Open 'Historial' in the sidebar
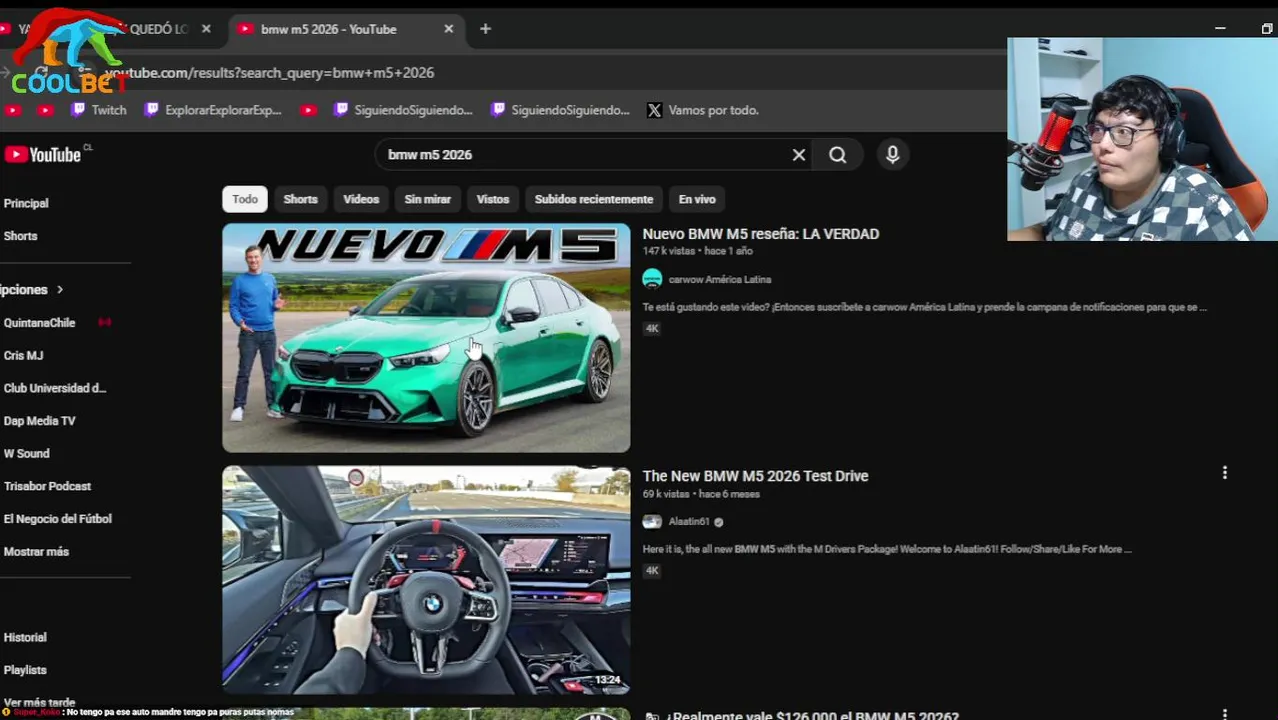Screen dimensions: 1278x720 [x=25, y=637]
